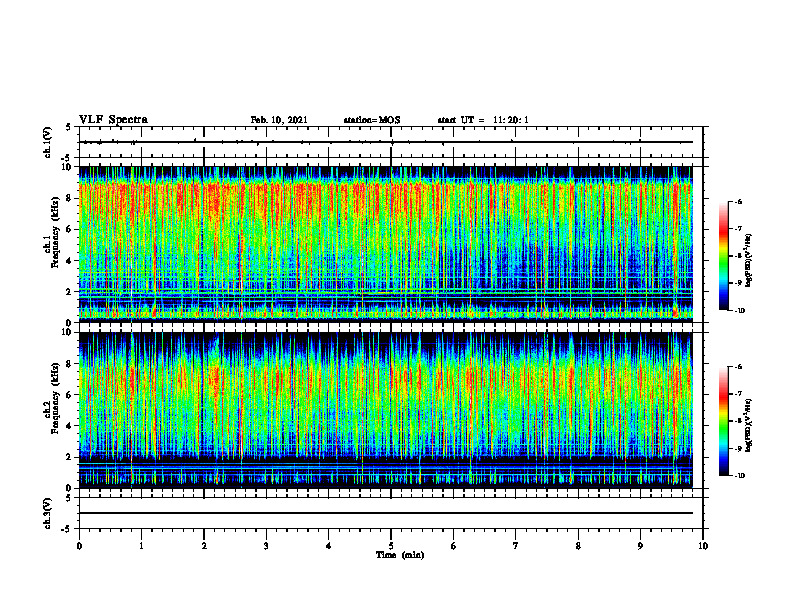Click the 'Time (min)' axis label
Viewport: 792px width, 612px height.
(x=400, y=555)
